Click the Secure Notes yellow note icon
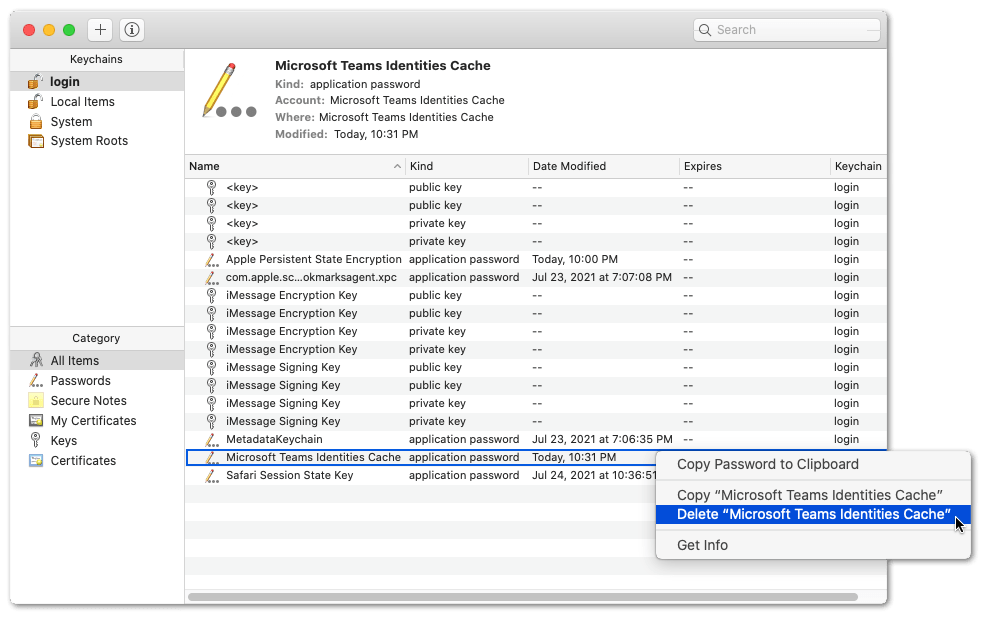This screenshot has width=983, height=620. 36,401
